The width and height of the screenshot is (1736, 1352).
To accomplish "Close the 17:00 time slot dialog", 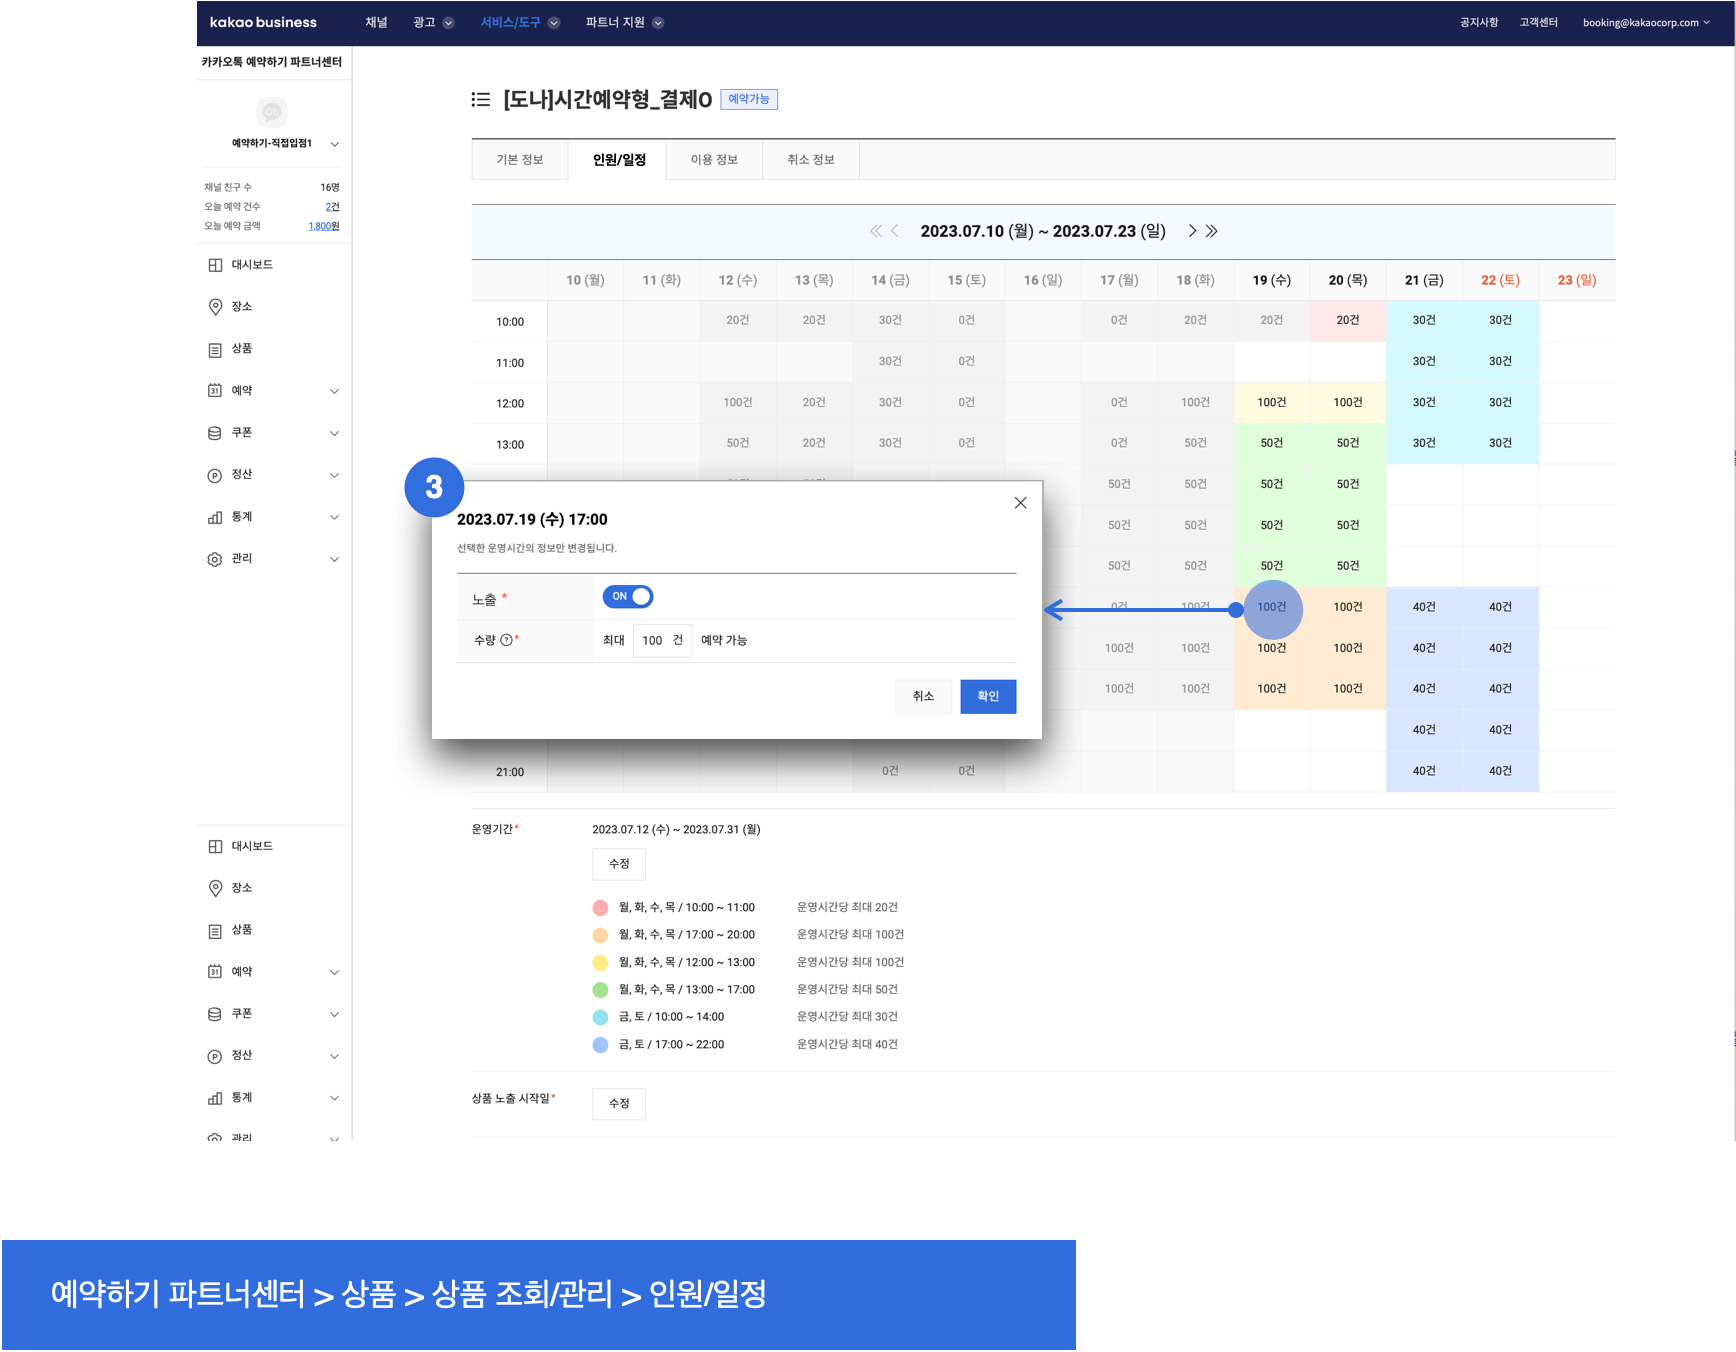I will 1020,503.
